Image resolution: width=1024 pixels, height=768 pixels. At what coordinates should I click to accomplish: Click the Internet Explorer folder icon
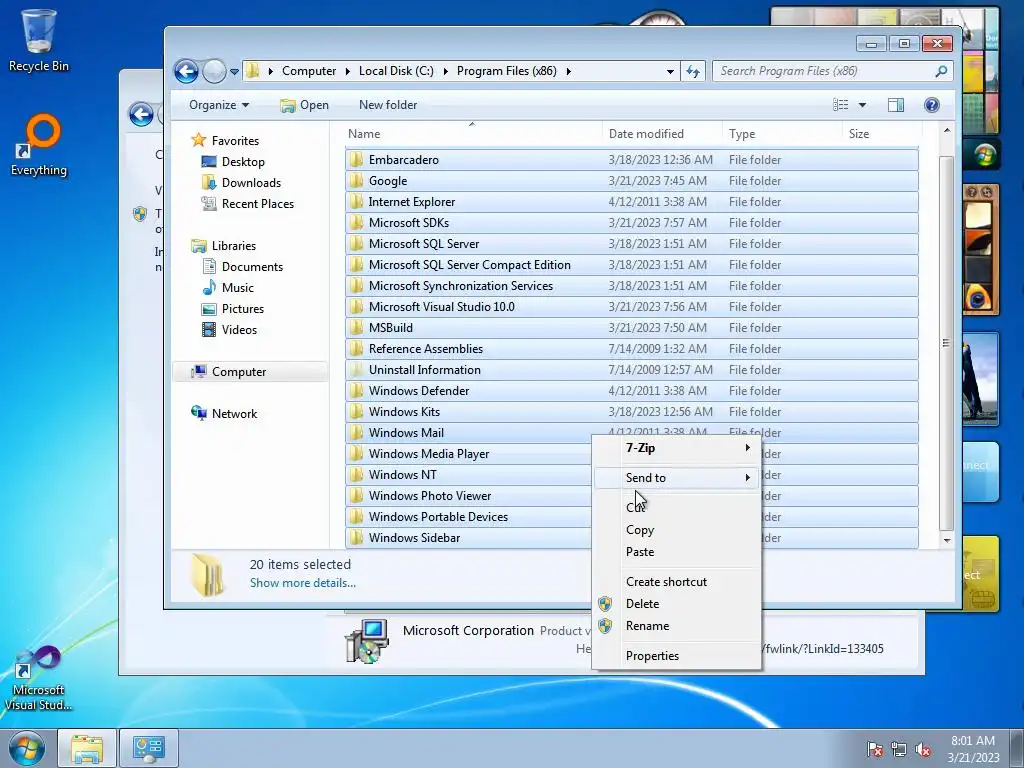pos(356,202)
